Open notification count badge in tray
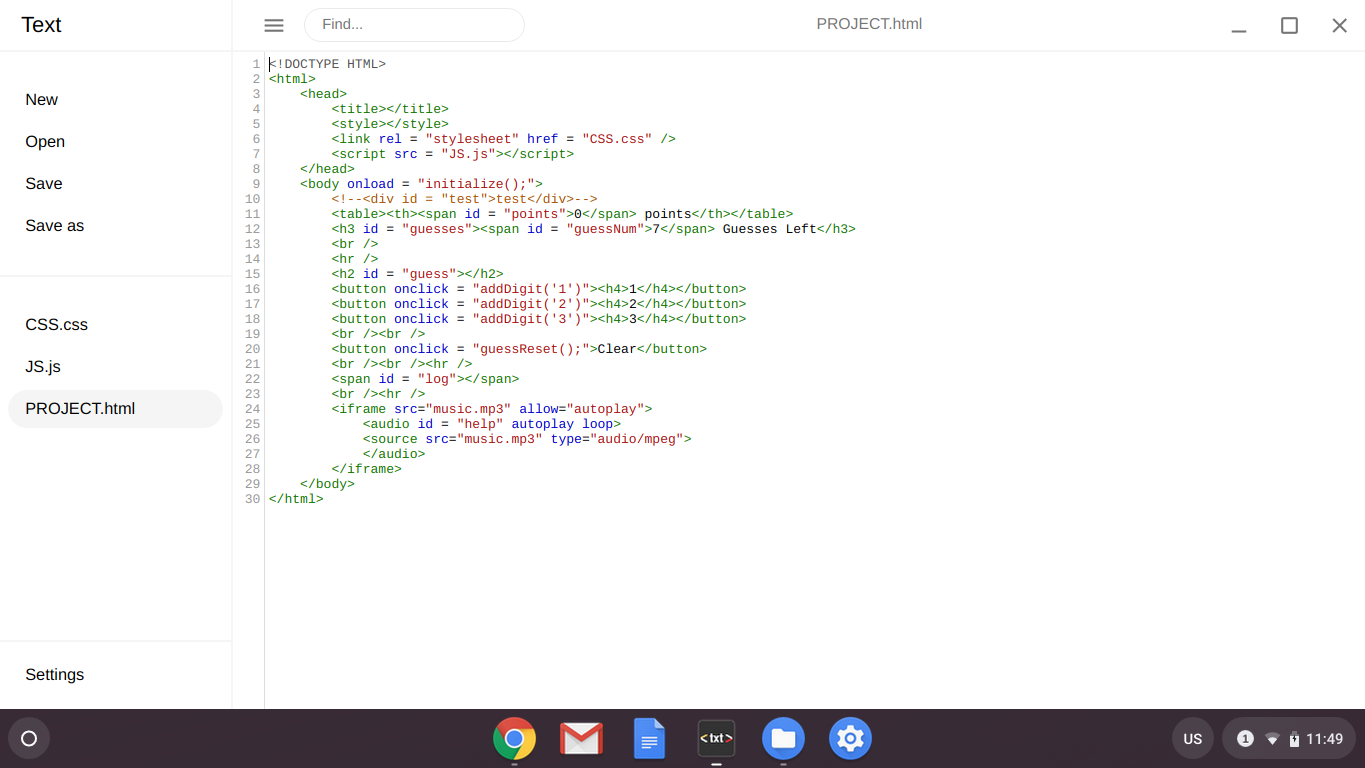The height and width of the screenshot is (768, 1365). click(1245, 739)
